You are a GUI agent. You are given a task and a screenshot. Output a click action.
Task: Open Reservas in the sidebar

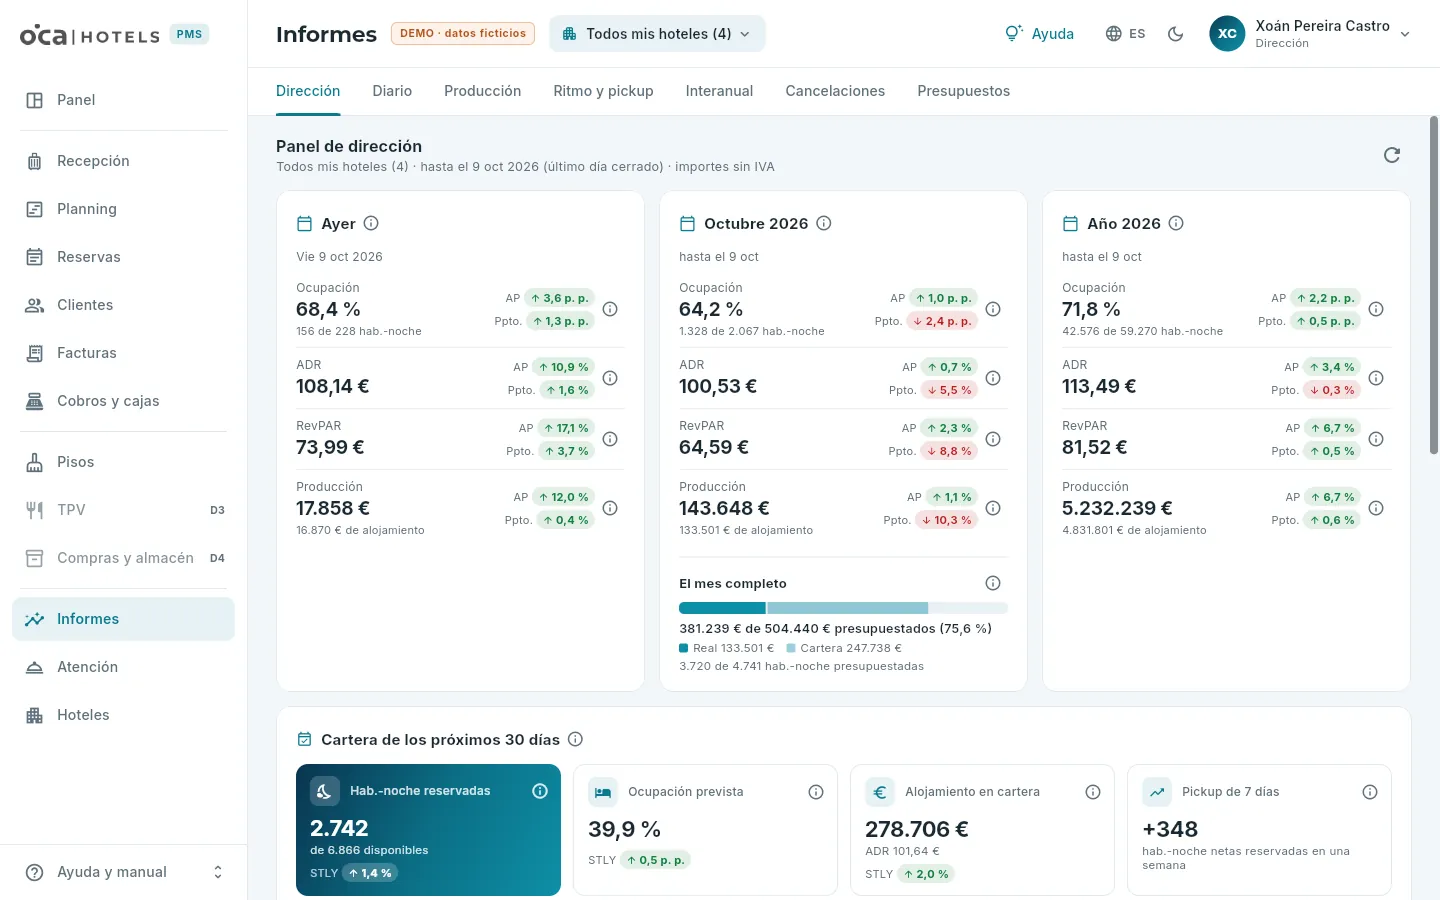point(123,257)
